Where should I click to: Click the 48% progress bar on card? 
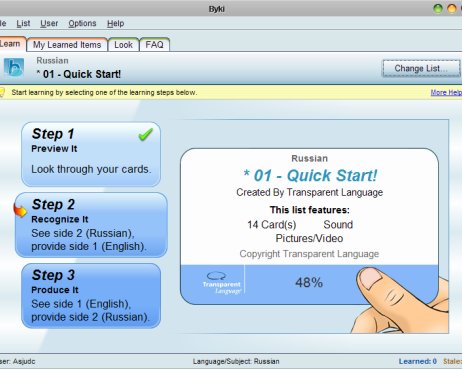(309, 283)
